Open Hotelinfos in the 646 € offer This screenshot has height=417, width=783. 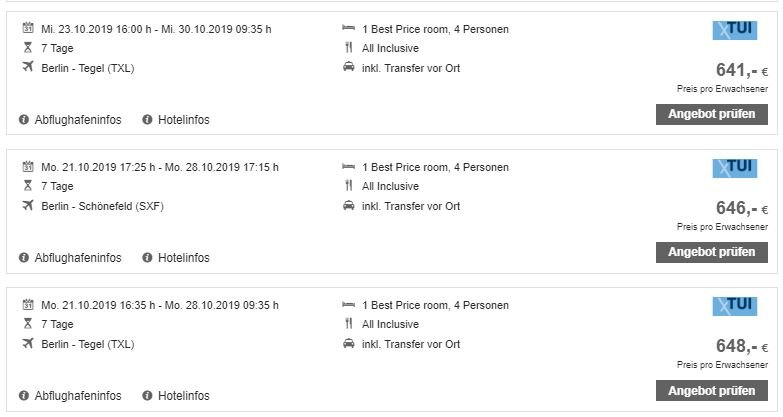pyautogui.click(x=176, y=258)
